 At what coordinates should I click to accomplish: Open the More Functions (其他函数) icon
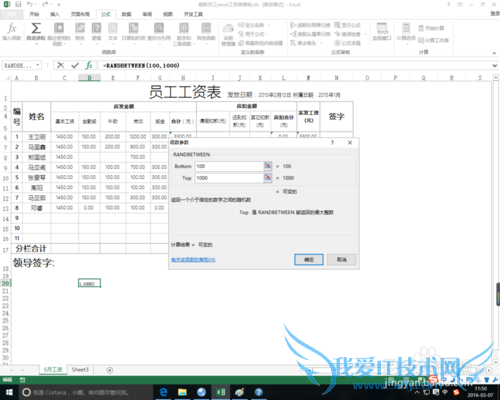(206, 28)
